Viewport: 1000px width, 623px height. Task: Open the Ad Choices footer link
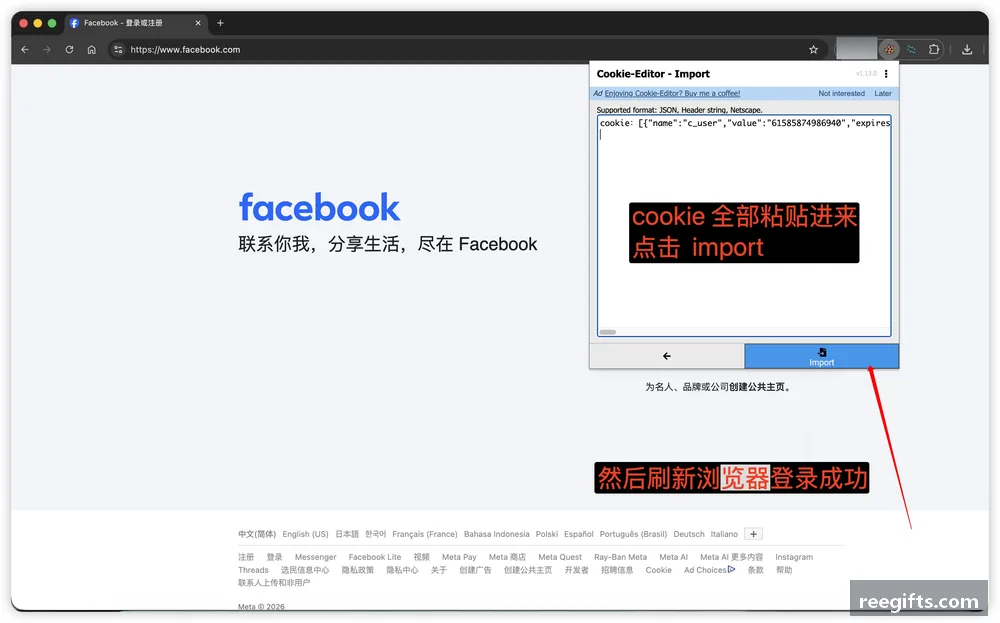(709, 570)
